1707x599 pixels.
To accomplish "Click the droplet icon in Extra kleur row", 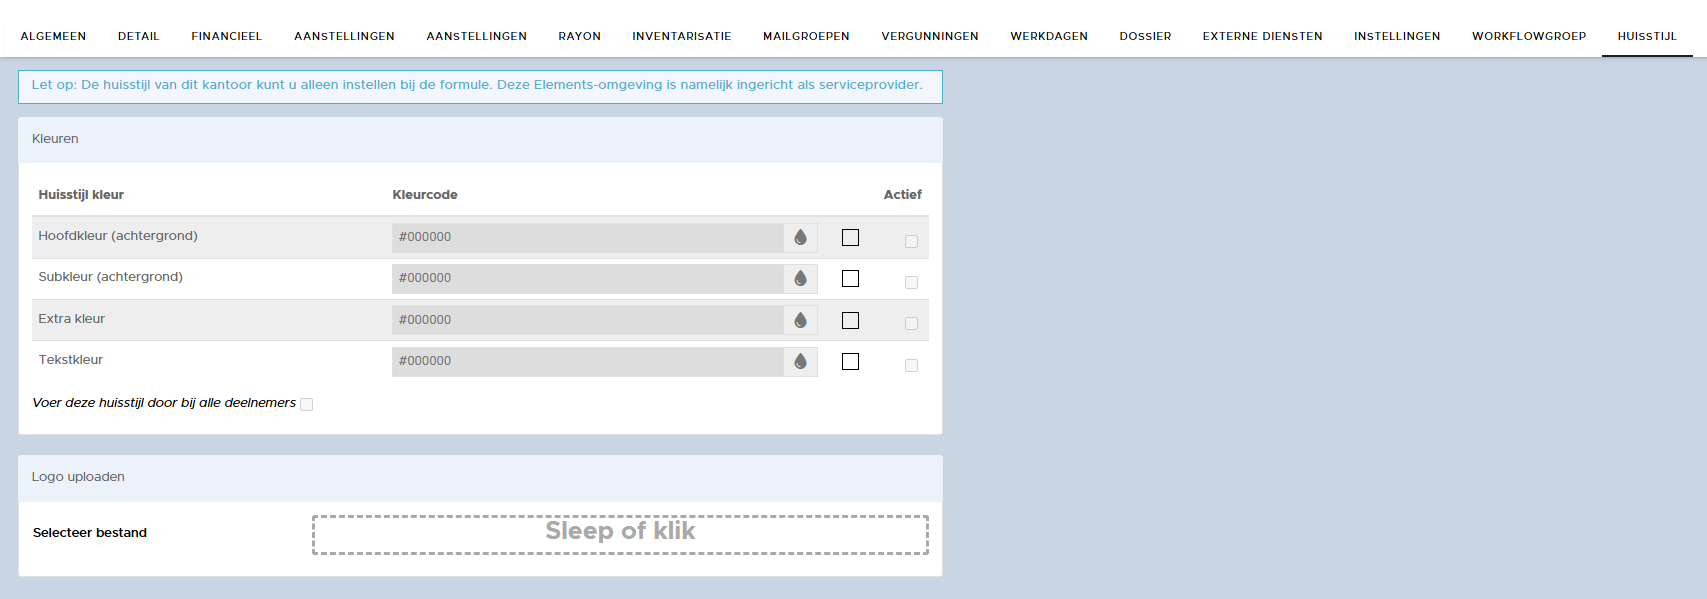I will [800, 320].
